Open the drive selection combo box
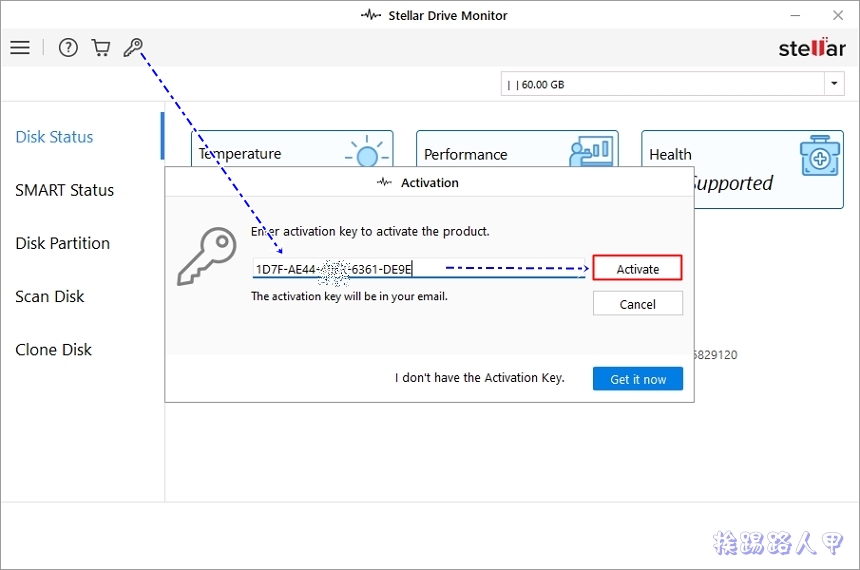The image size is (860, 570). (x=672, y=84)
